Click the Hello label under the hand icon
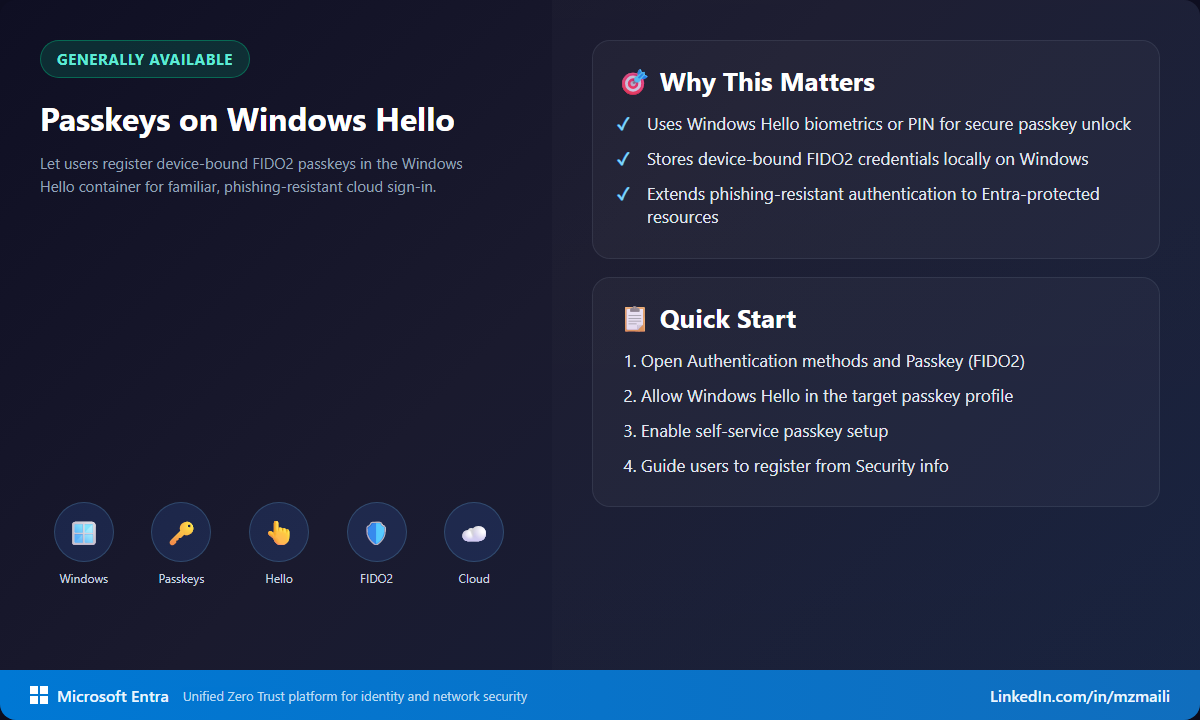Viewport: 1200px width, 720px height. pyautogui.click(x=279, y=579)
